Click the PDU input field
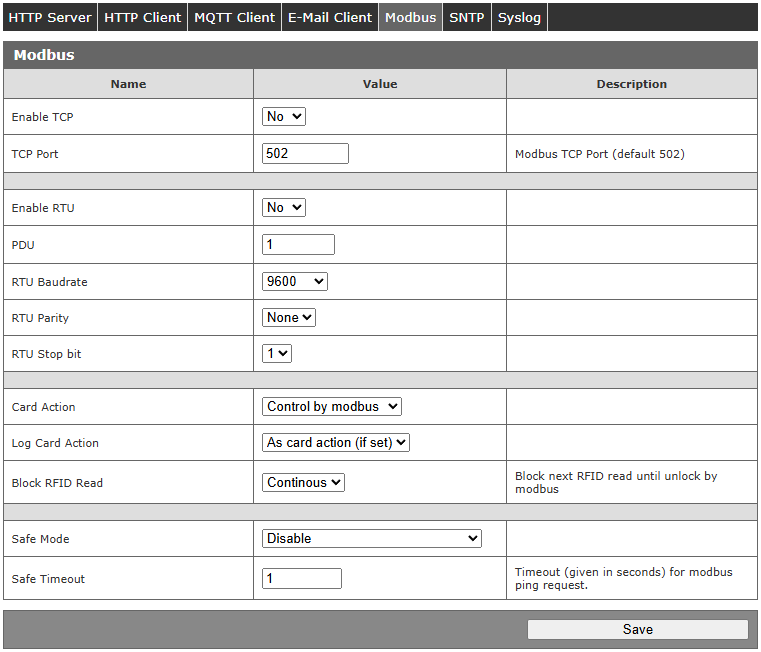 pos(298,245)
